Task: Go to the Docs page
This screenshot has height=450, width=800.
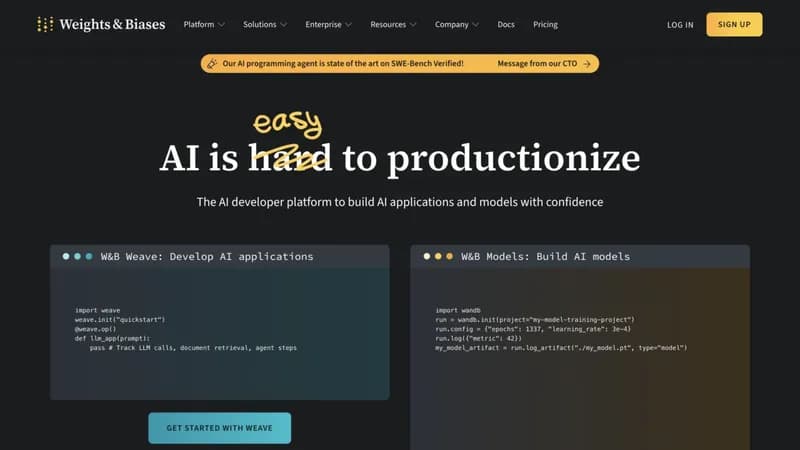Action: (506, 24)
